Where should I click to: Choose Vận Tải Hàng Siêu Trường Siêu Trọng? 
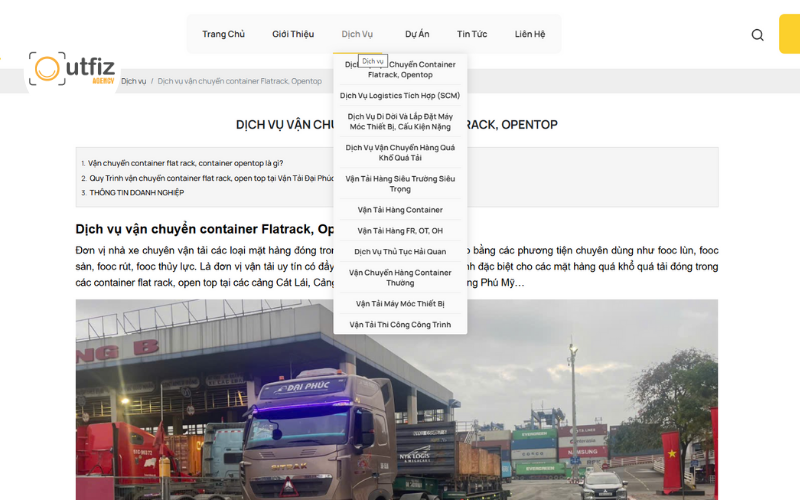coord(400,184)
